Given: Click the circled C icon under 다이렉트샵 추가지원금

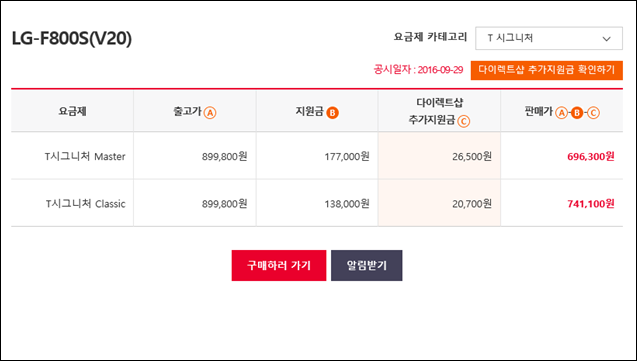Looking at the screenshot, I should click(464, 121).
